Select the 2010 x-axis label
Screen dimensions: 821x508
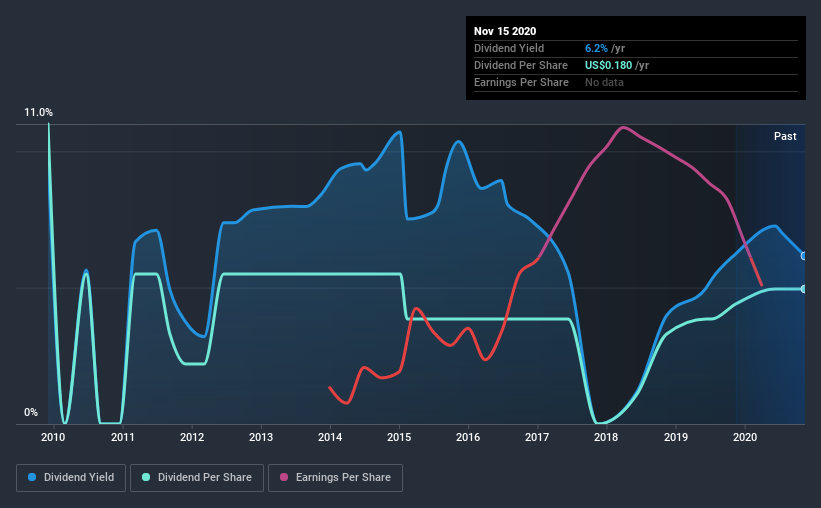click(x=53, y=437)
